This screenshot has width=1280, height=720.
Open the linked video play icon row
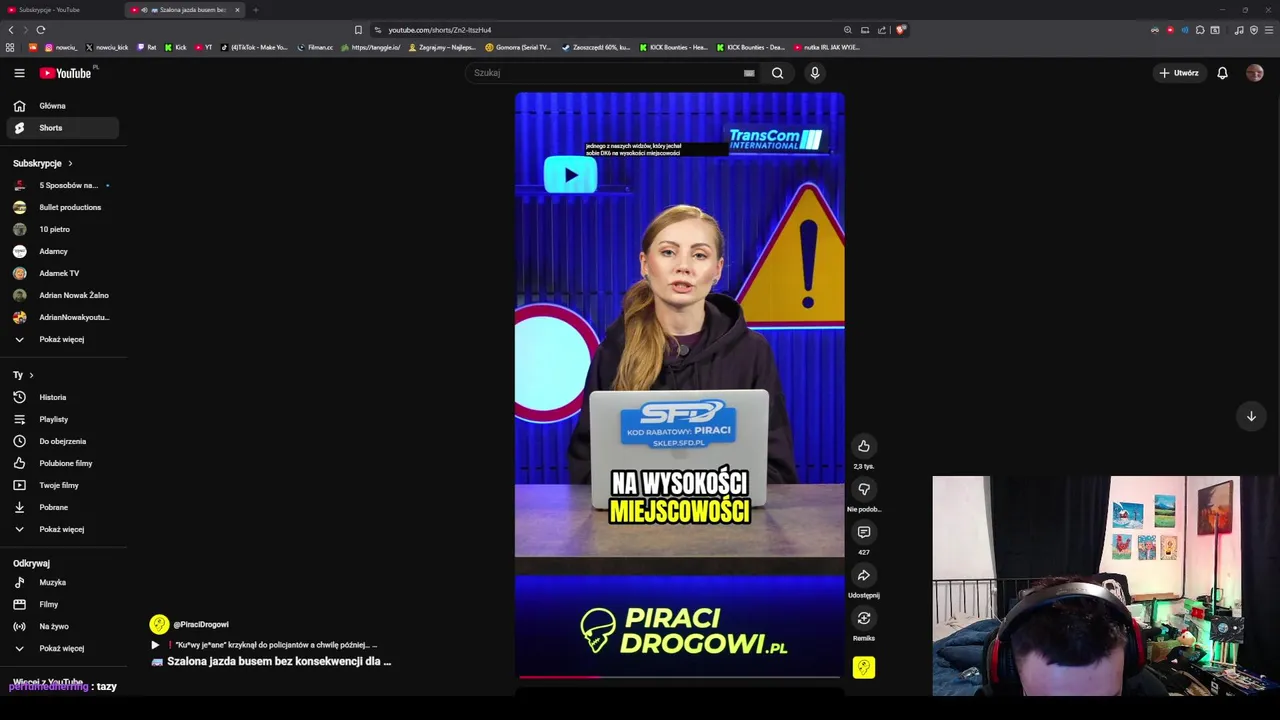point(263,645)
